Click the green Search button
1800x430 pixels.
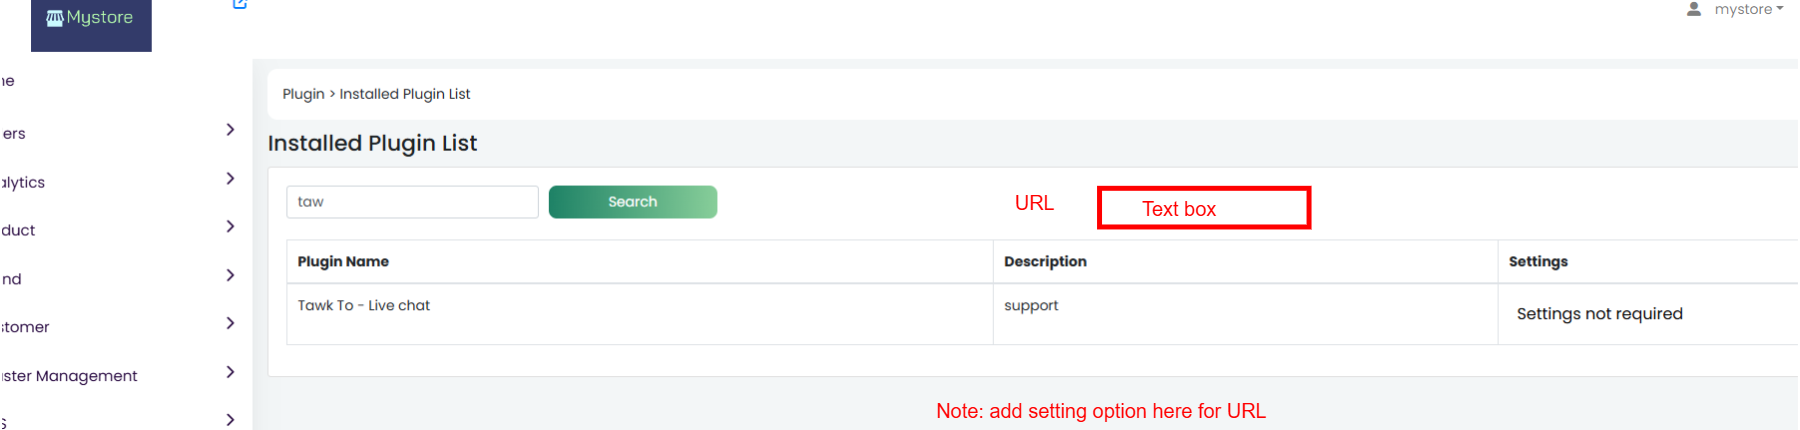point(633,202)
